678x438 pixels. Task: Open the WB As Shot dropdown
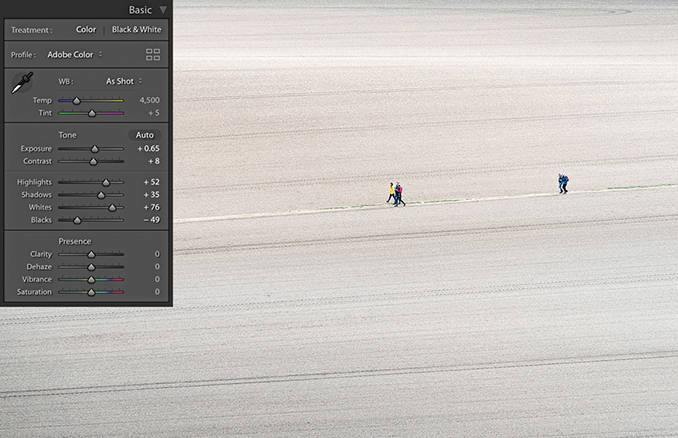coord(124,81)
